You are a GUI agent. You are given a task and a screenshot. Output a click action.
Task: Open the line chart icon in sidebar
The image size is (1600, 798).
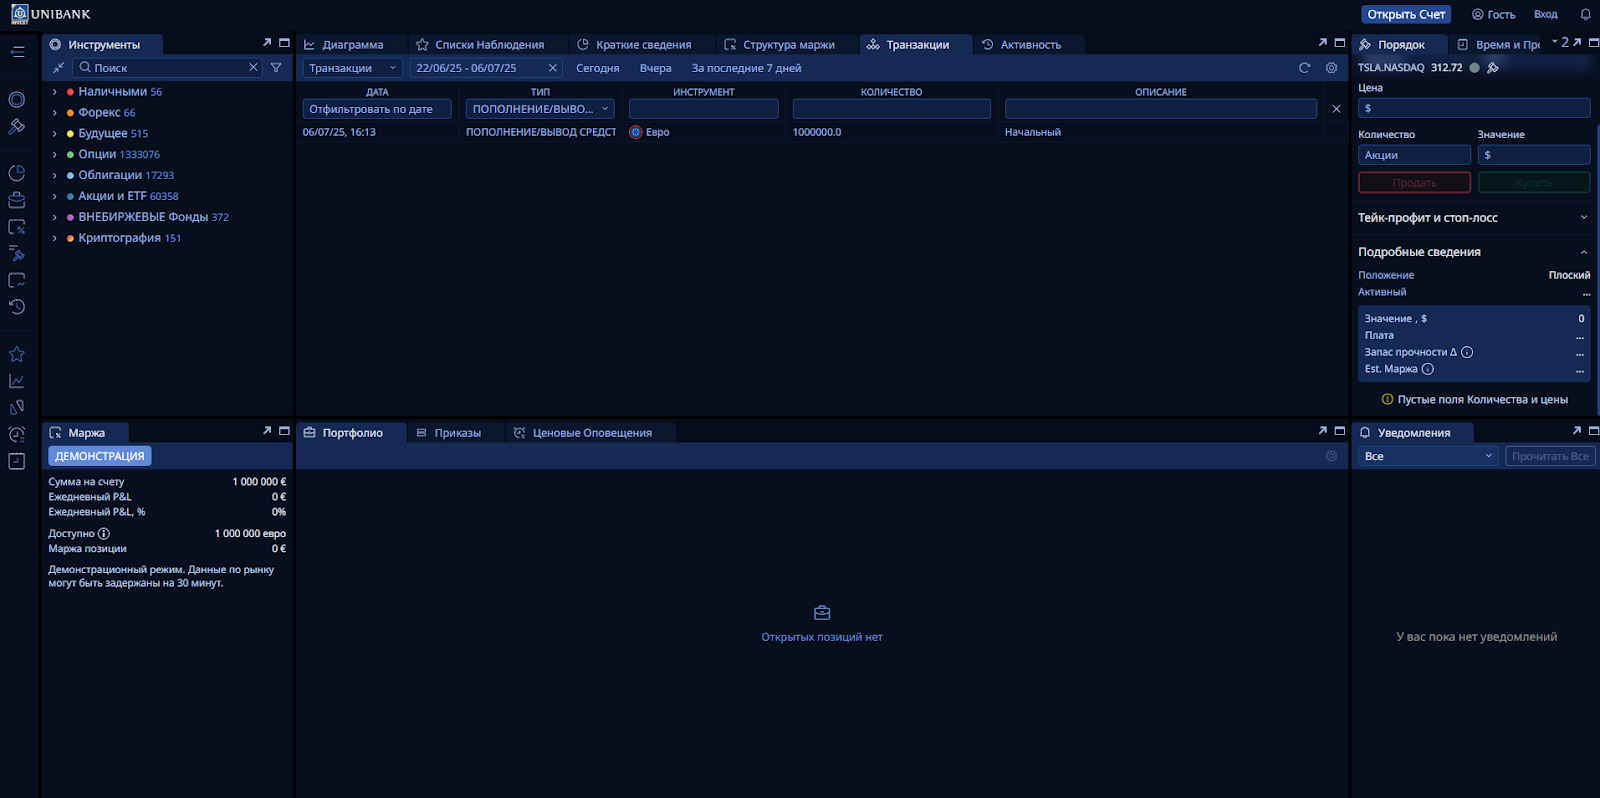[x=17, y=381]
